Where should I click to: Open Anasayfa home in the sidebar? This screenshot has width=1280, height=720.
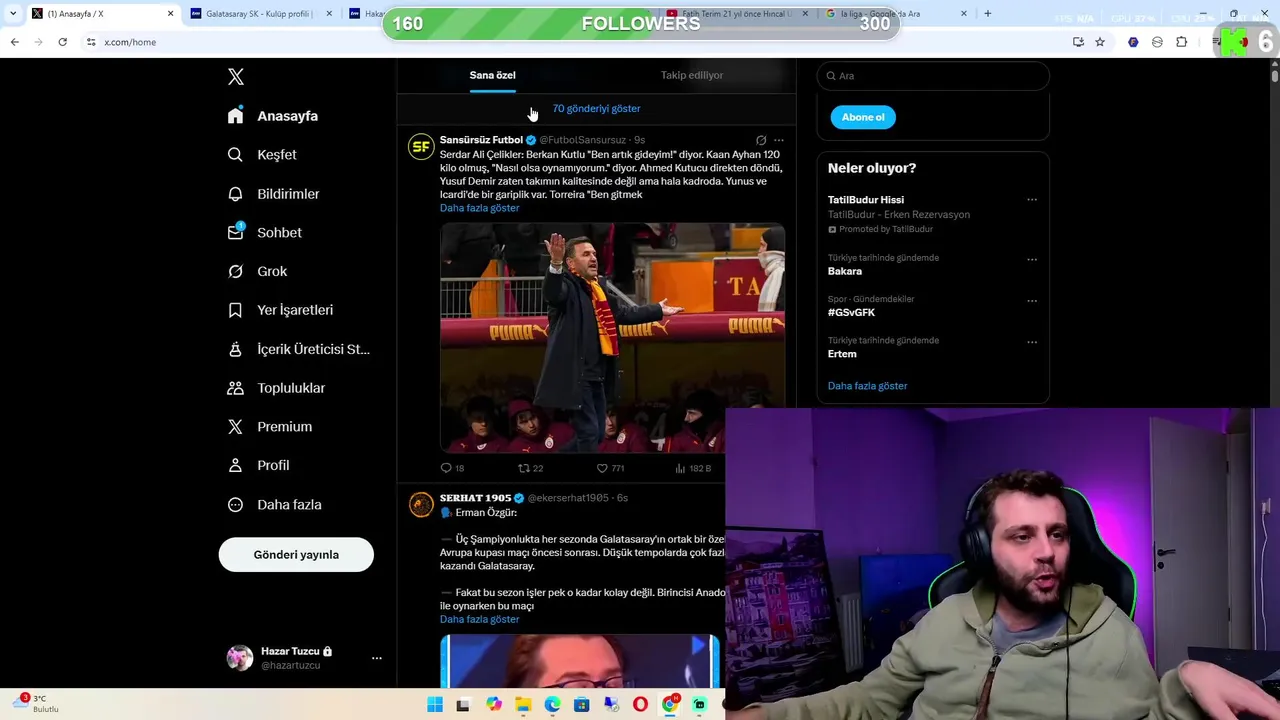coord(272,116)
